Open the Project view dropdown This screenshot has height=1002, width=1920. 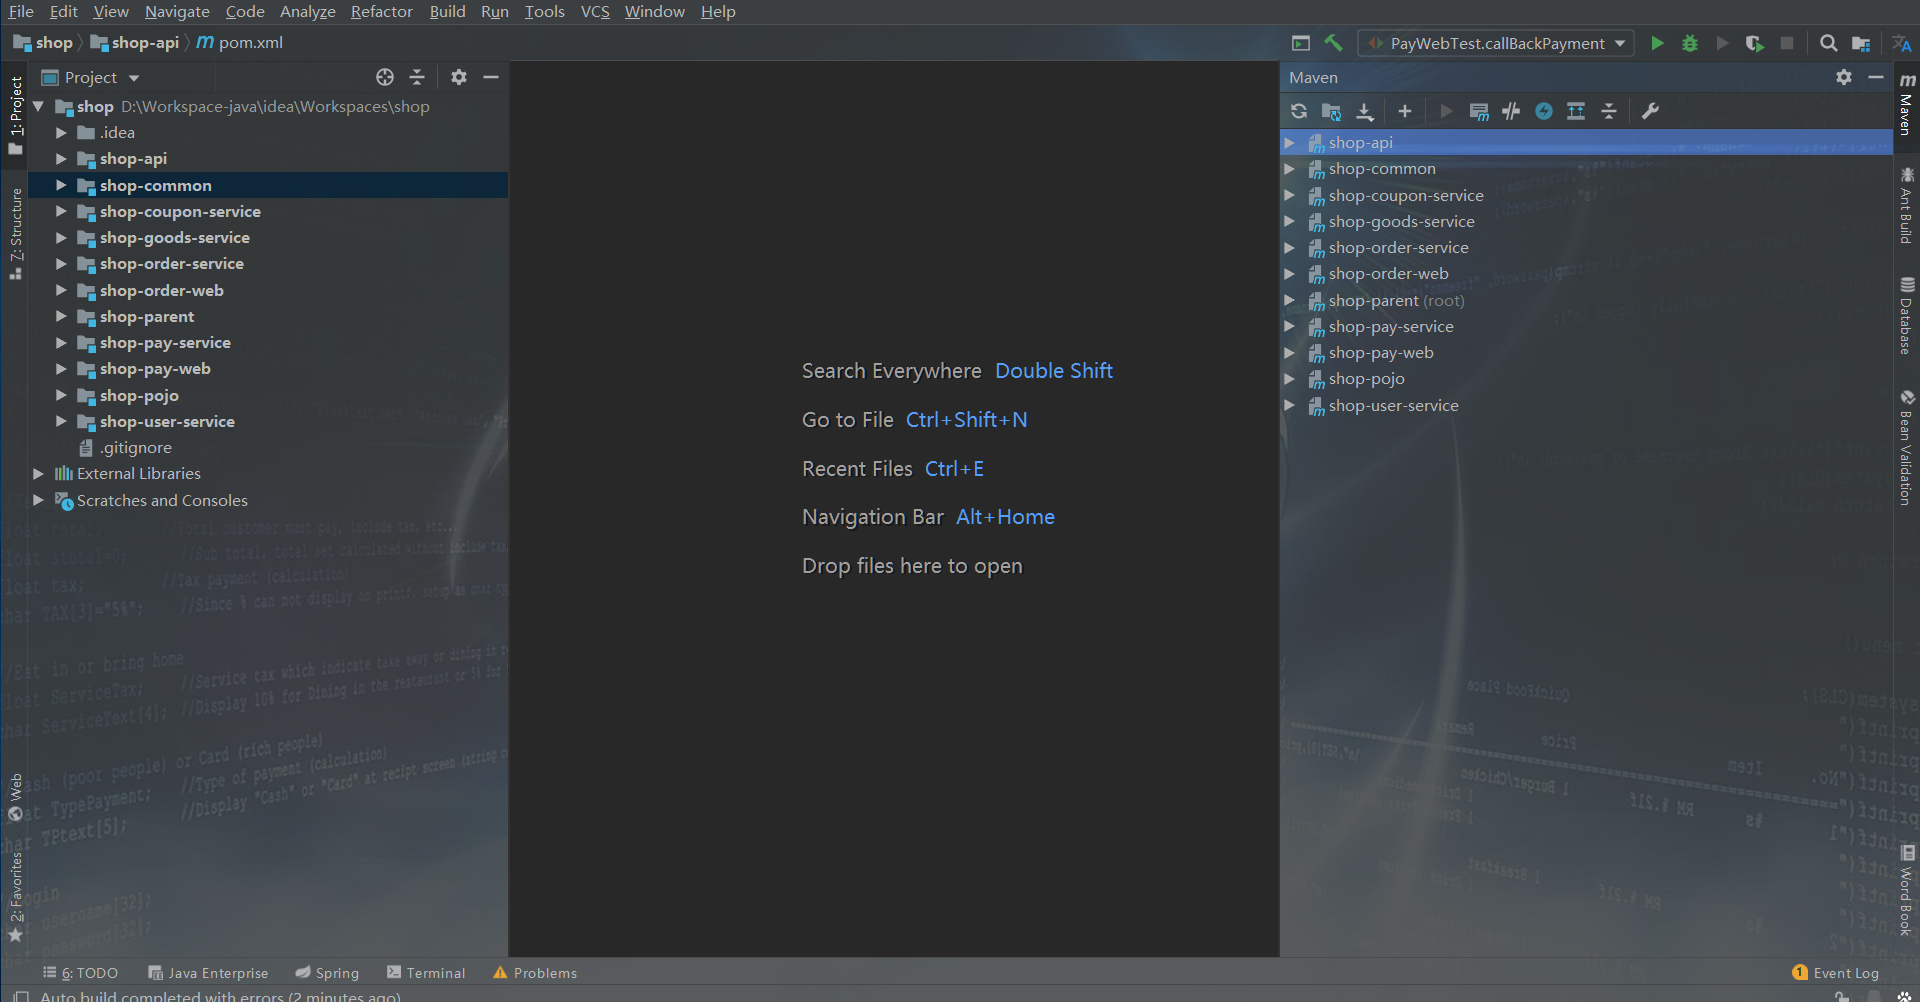point(90,77)
